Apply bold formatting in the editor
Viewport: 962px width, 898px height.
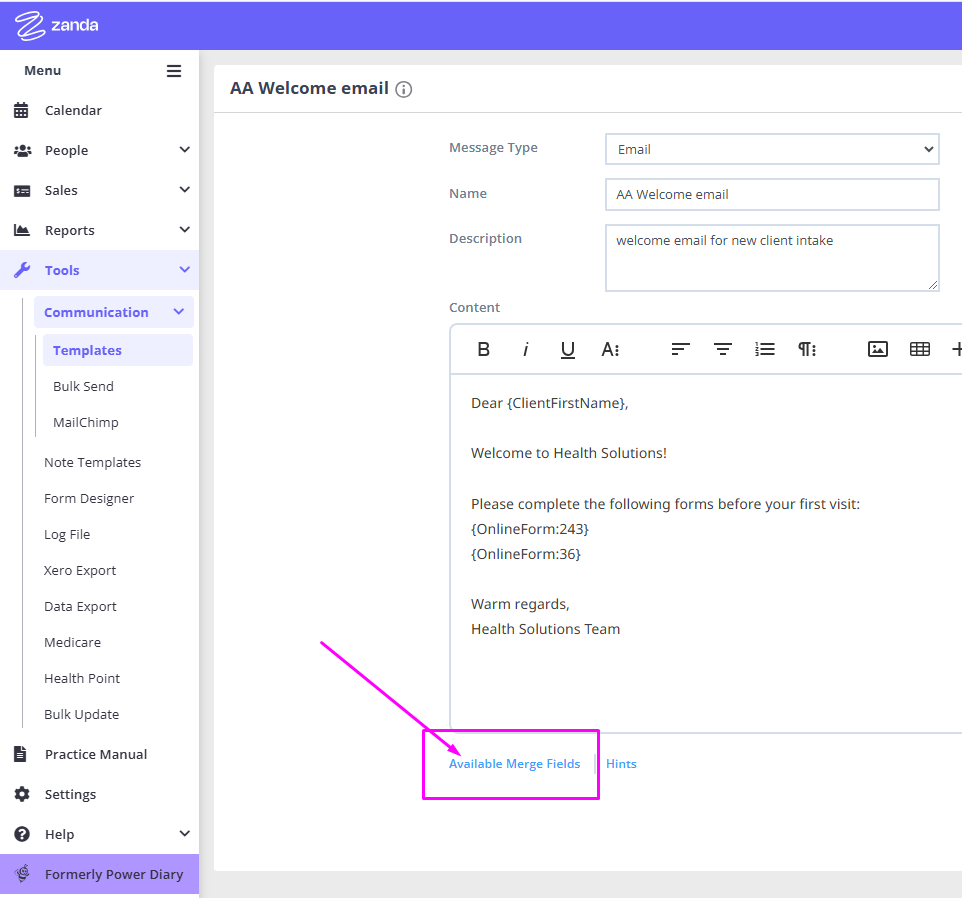click(x=484, y=349)
